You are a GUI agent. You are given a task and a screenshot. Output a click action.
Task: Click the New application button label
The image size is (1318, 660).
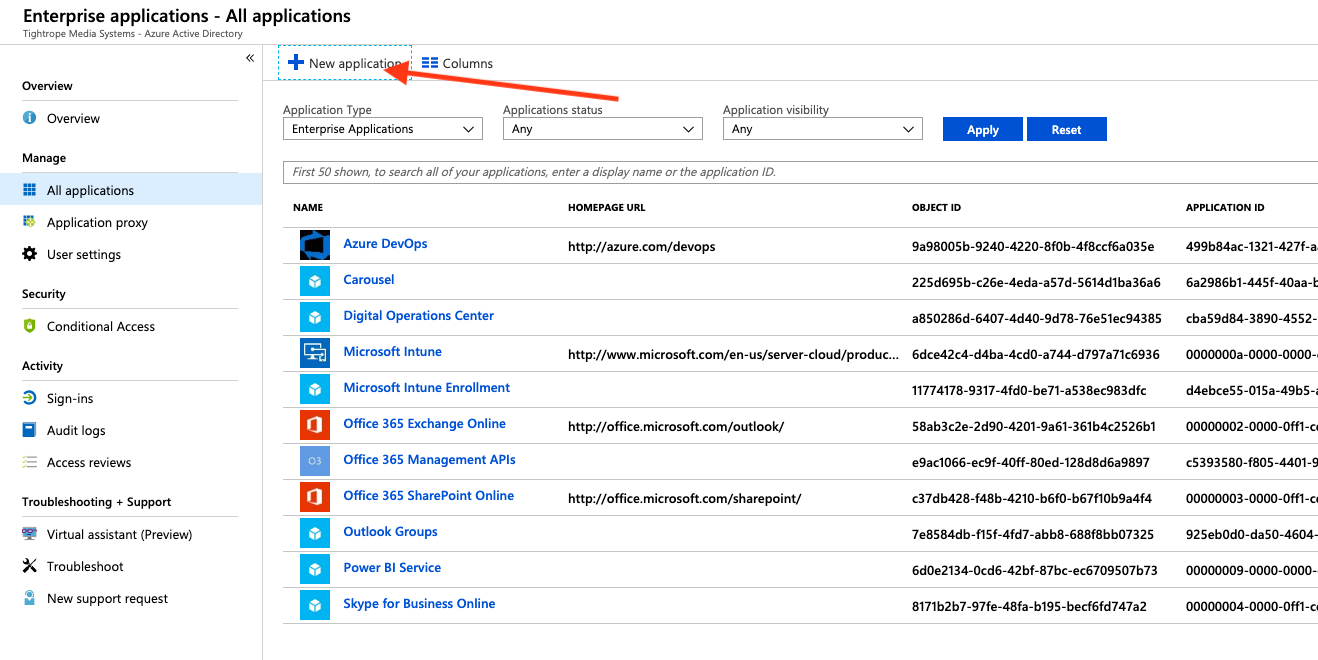355,63
